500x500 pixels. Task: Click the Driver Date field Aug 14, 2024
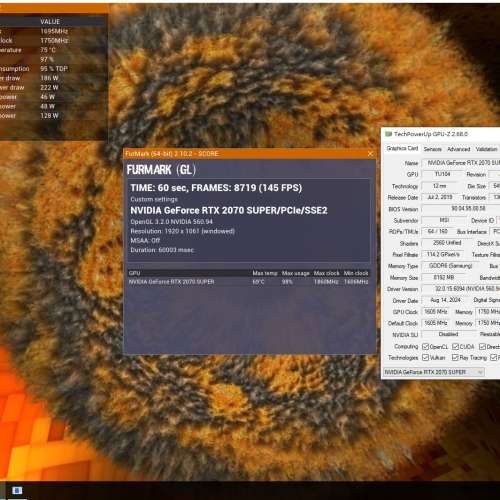click(445, 300)
